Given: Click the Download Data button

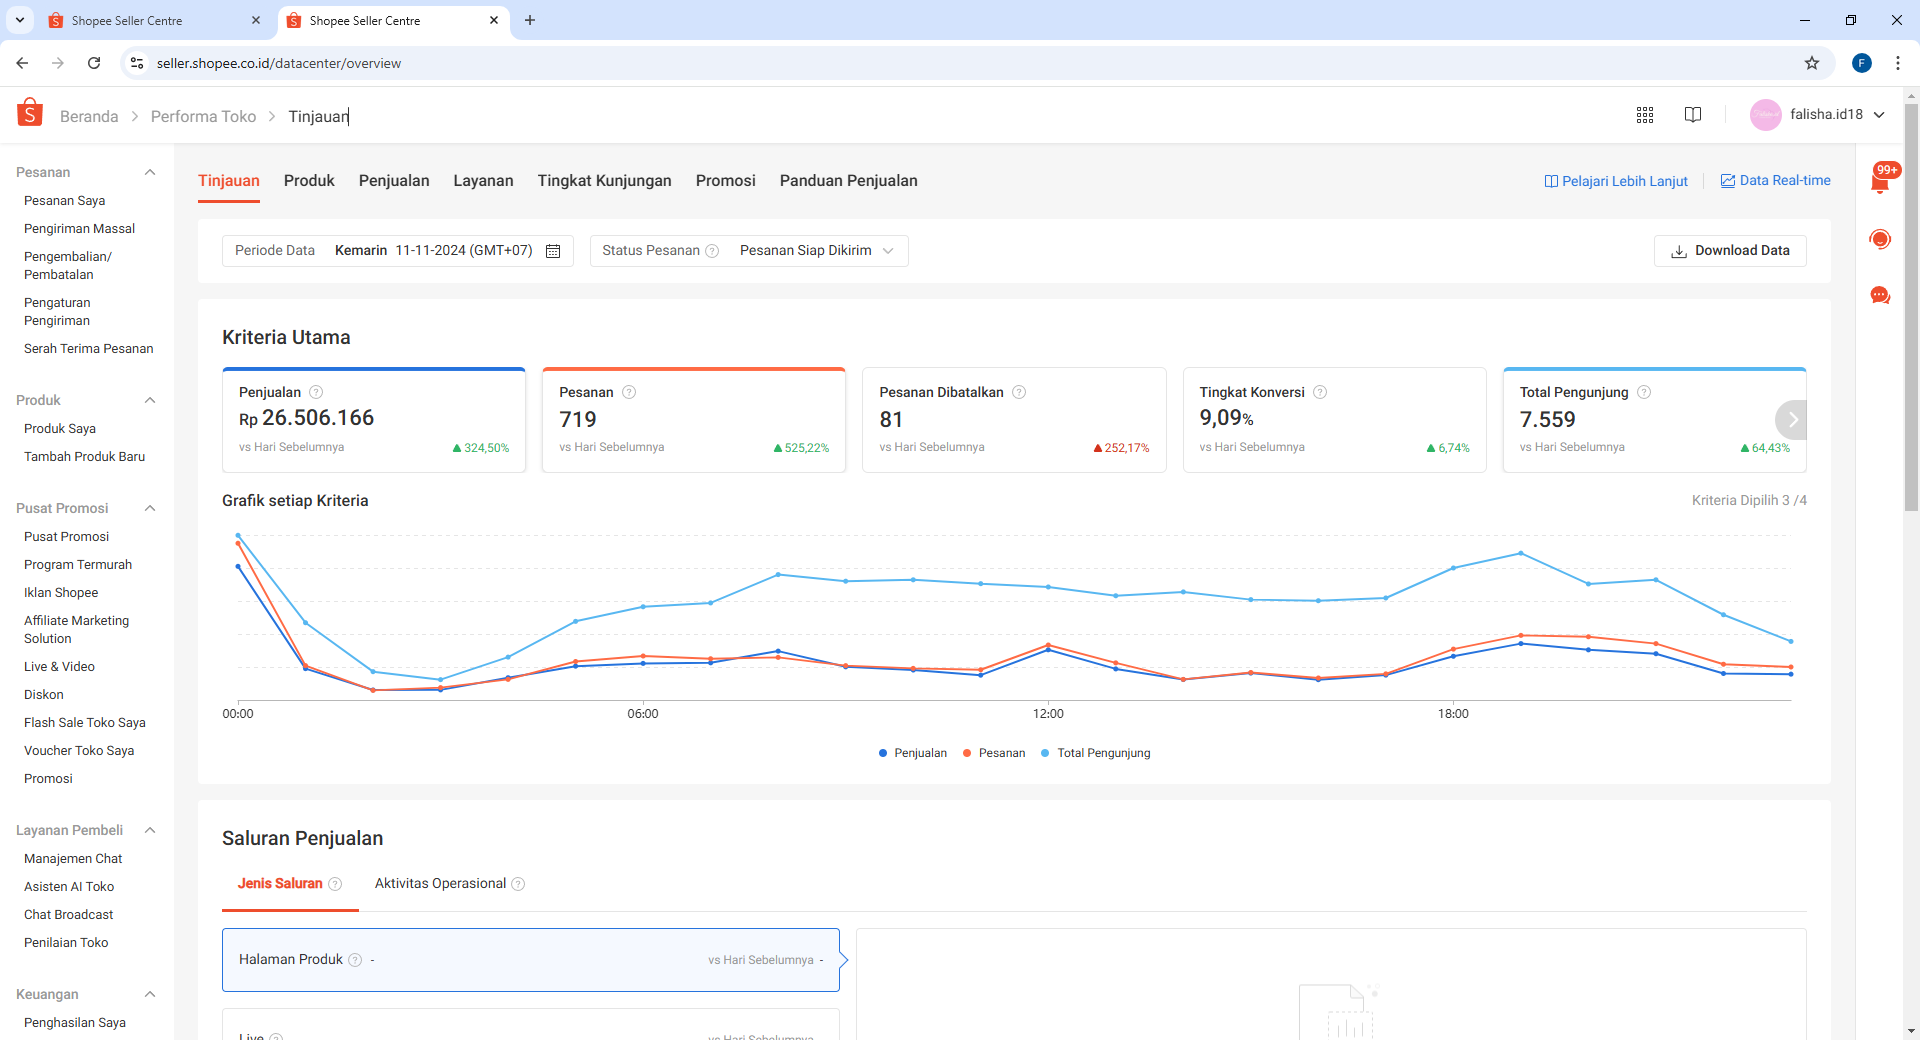Looking at the screenshot, I should (1730, 251).
